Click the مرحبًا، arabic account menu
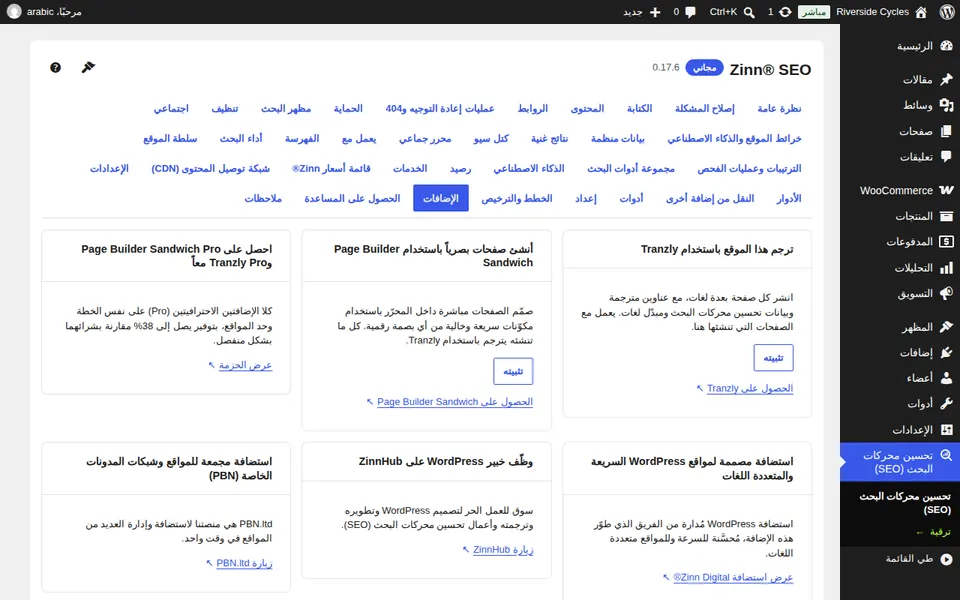The image size is (960, 600). tap(45, 12)
